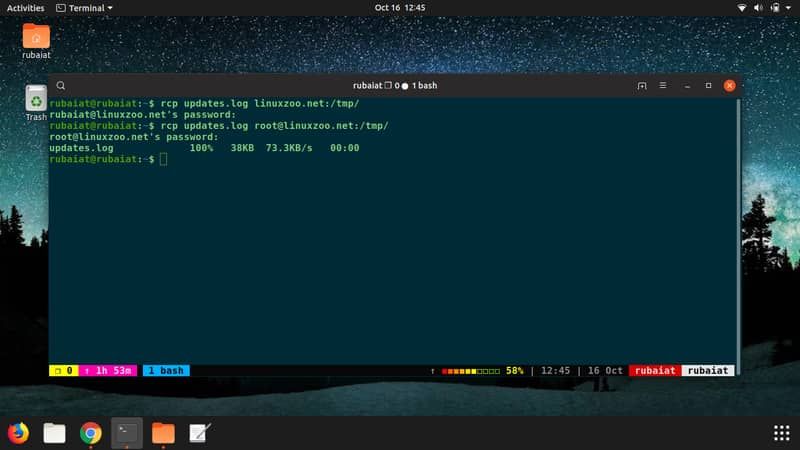Open the clock showing Oct 16 12:45
Screen dimensions: 800x450
click(400, 7)
